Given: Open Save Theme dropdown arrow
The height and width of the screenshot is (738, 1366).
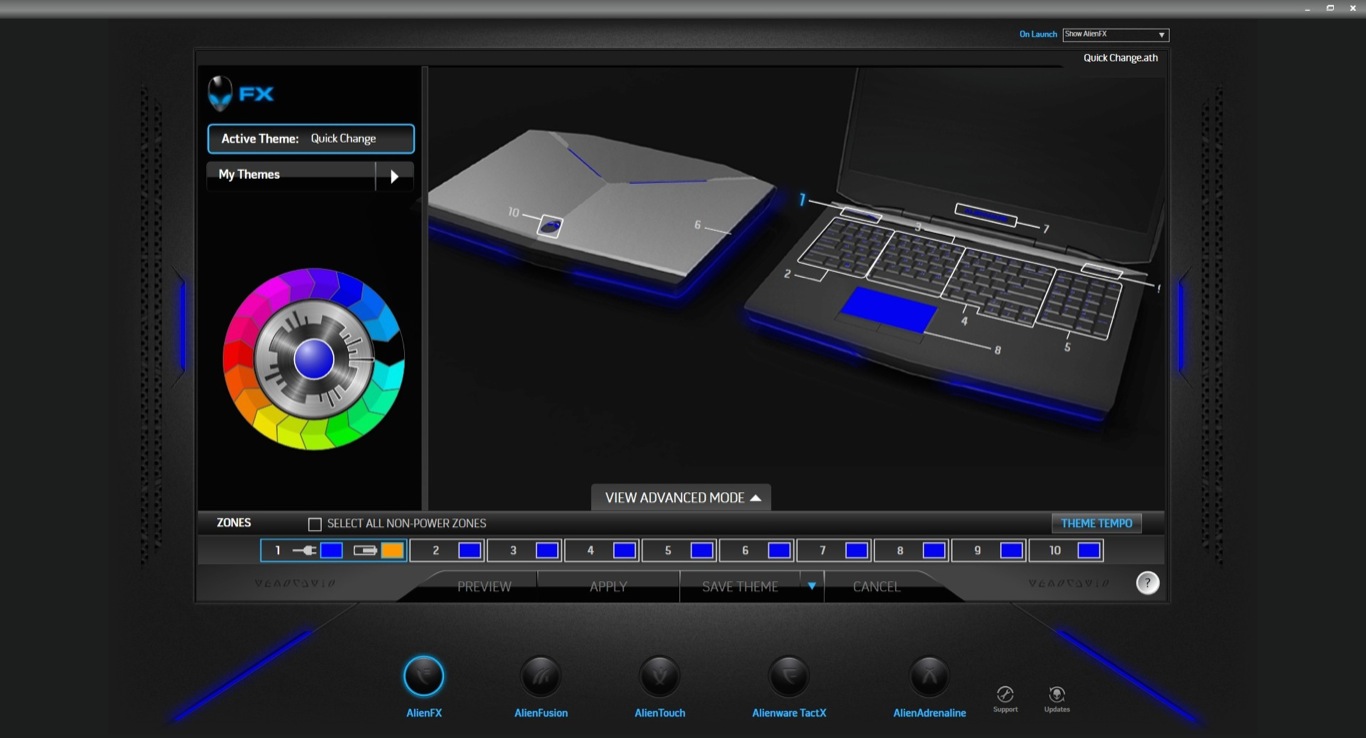Looking at the screenshot, I should [812, 586].
